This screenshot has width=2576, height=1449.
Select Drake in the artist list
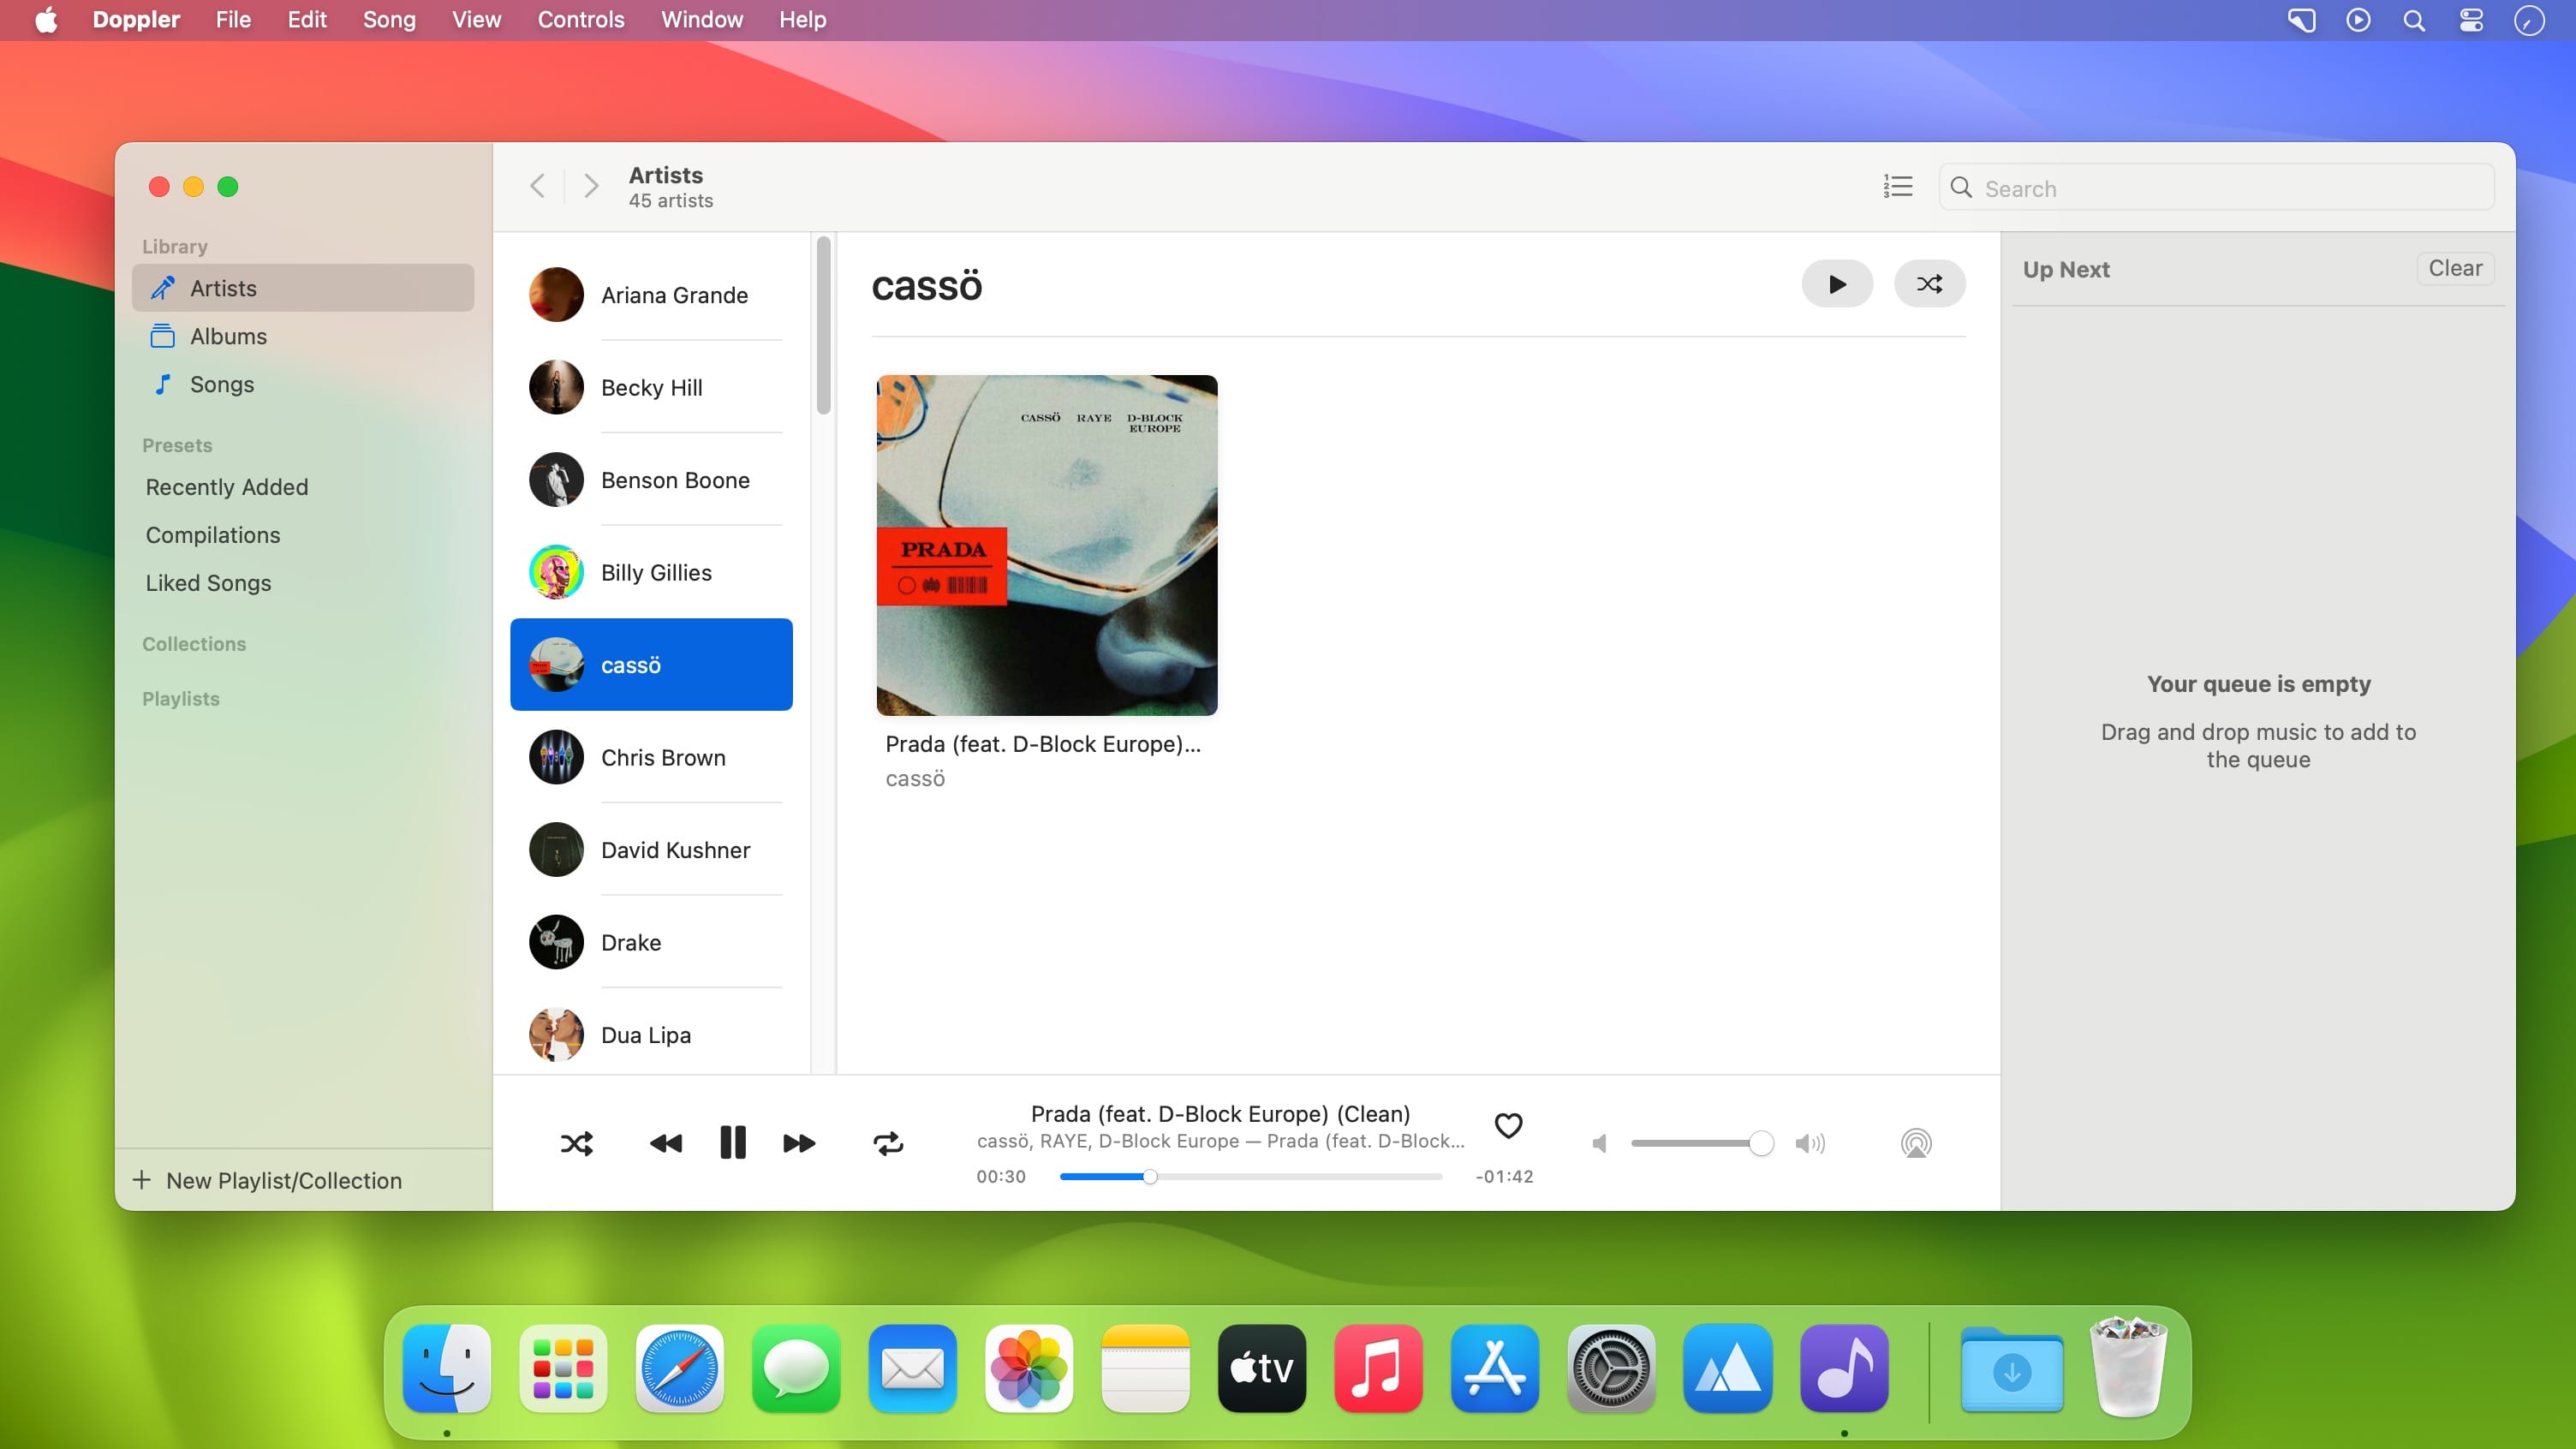pyautogui.click(x=651, y=942)
